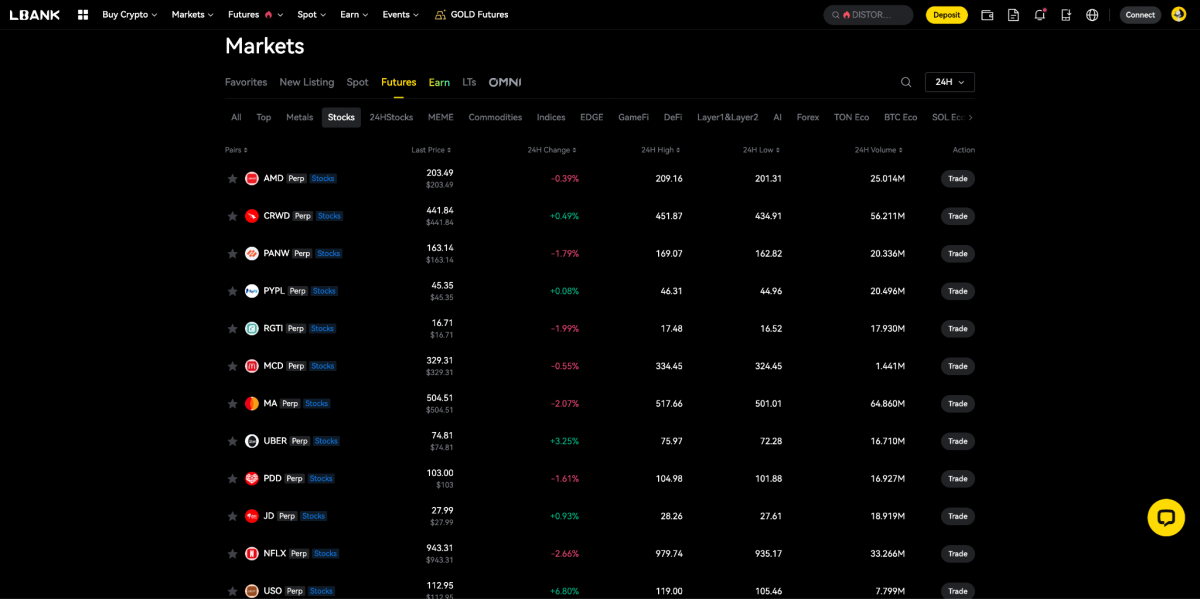This screenshot has width=1200, height=599.
Task: Open the orders document icon
Action: pyautogui.click(x=1012, y=14)
